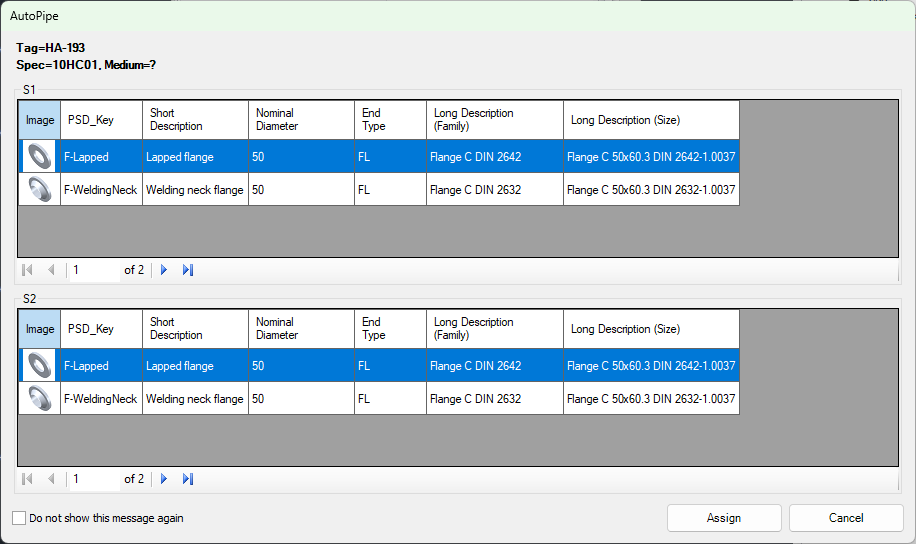
Task: Go to next page in S2 navigator
Action: coord(164,479)
